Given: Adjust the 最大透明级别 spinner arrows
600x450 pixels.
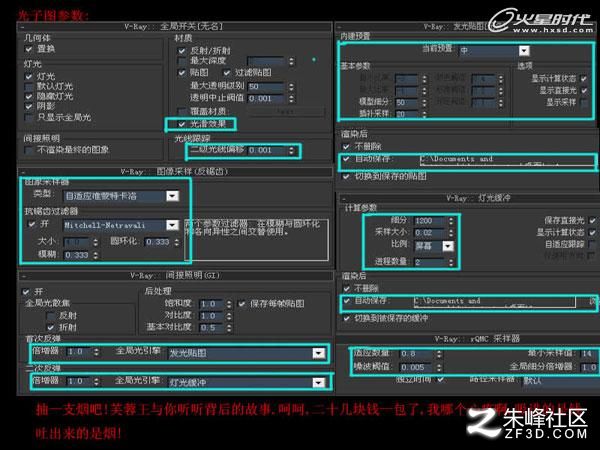Looking at the screenshot, I should [292, 86].
